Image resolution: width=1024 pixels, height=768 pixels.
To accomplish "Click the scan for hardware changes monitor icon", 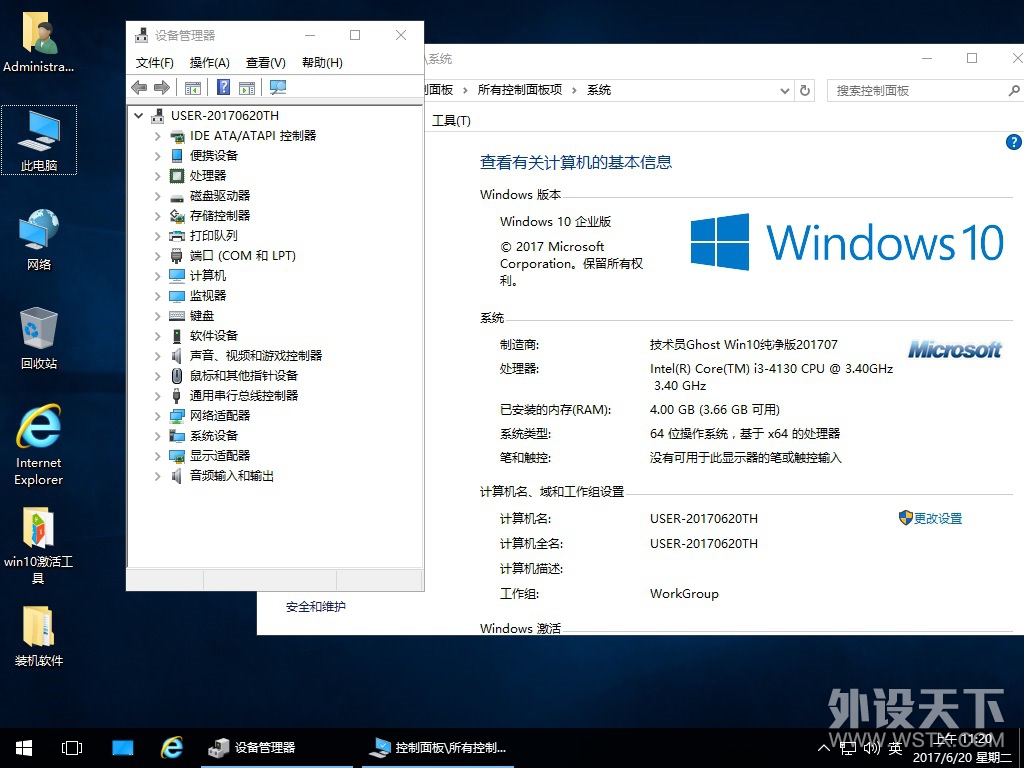I will point(278,87).
